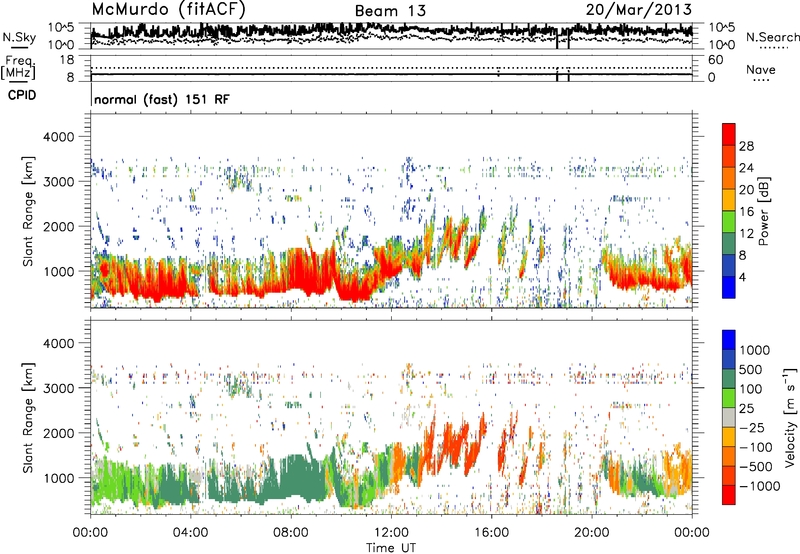The height and width of the screenshot is (554, 800).
Task: Click the '28' tick on power colorbar
Action: coord(746,146)
